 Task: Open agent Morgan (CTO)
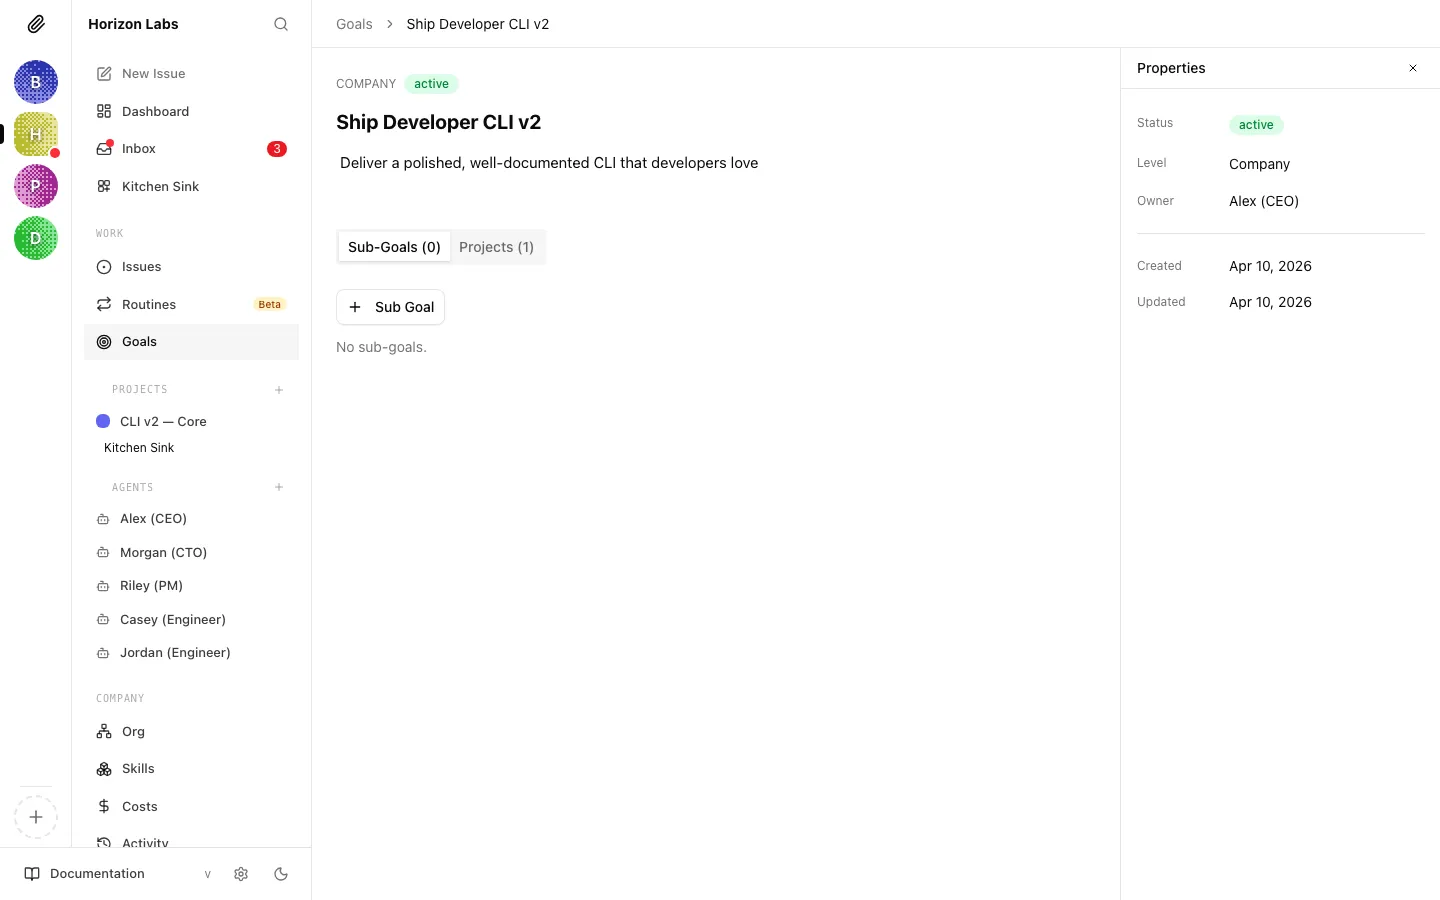(x=191, y=552)
